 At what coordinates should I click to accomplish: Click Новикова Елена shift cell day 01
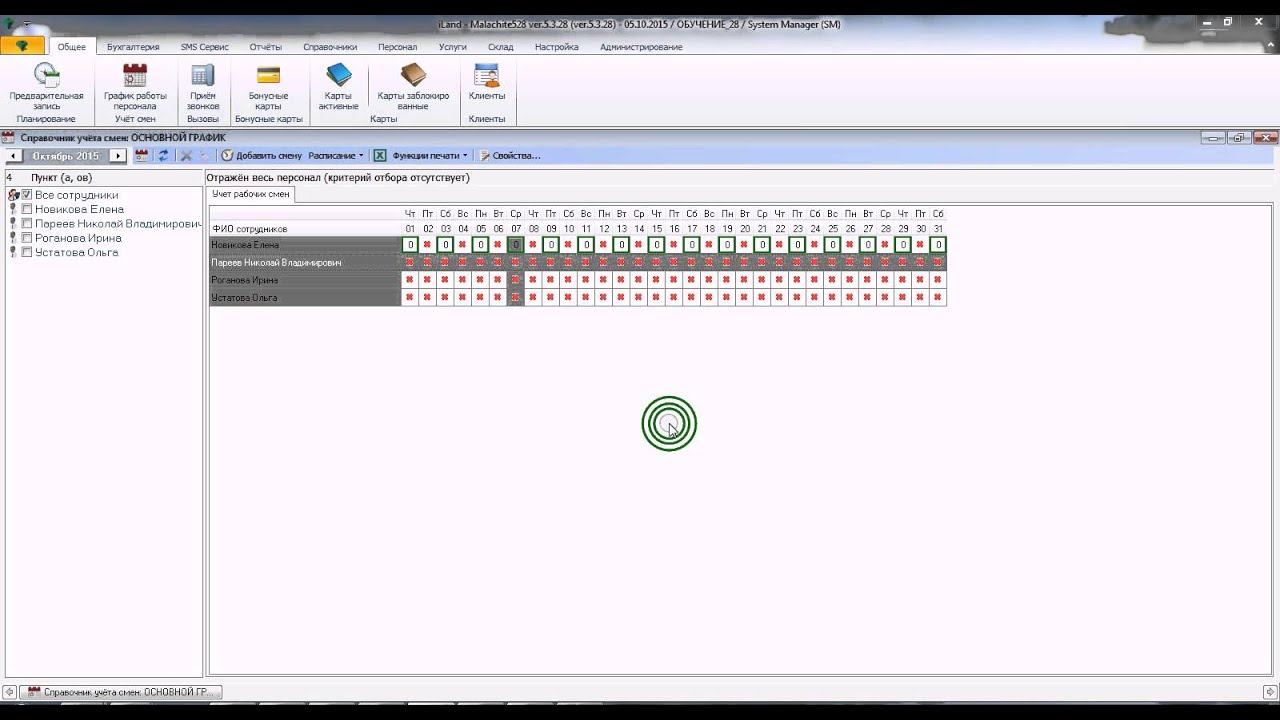pos(410,245)
